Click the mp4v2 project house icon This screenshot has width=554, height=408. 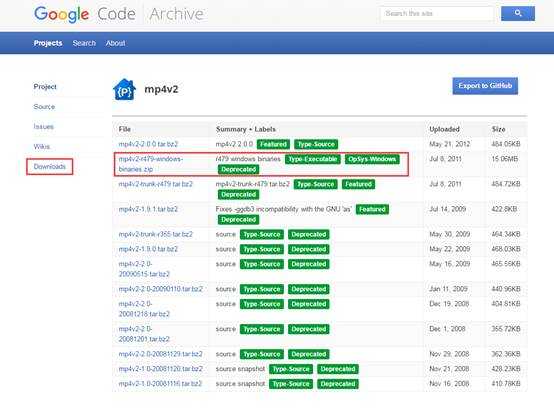(124, 89)
